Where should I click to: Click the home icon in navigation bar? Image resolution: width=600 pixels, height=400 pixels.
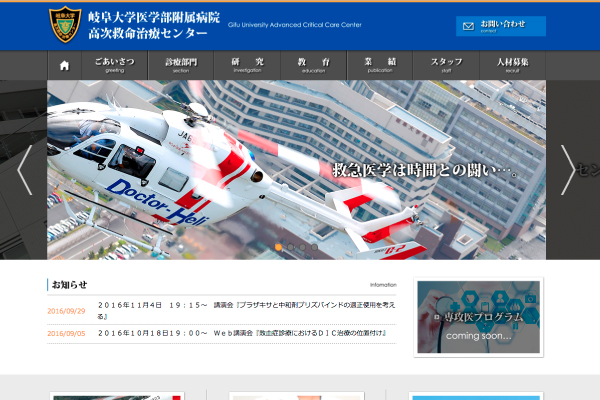tap(65, 66)
